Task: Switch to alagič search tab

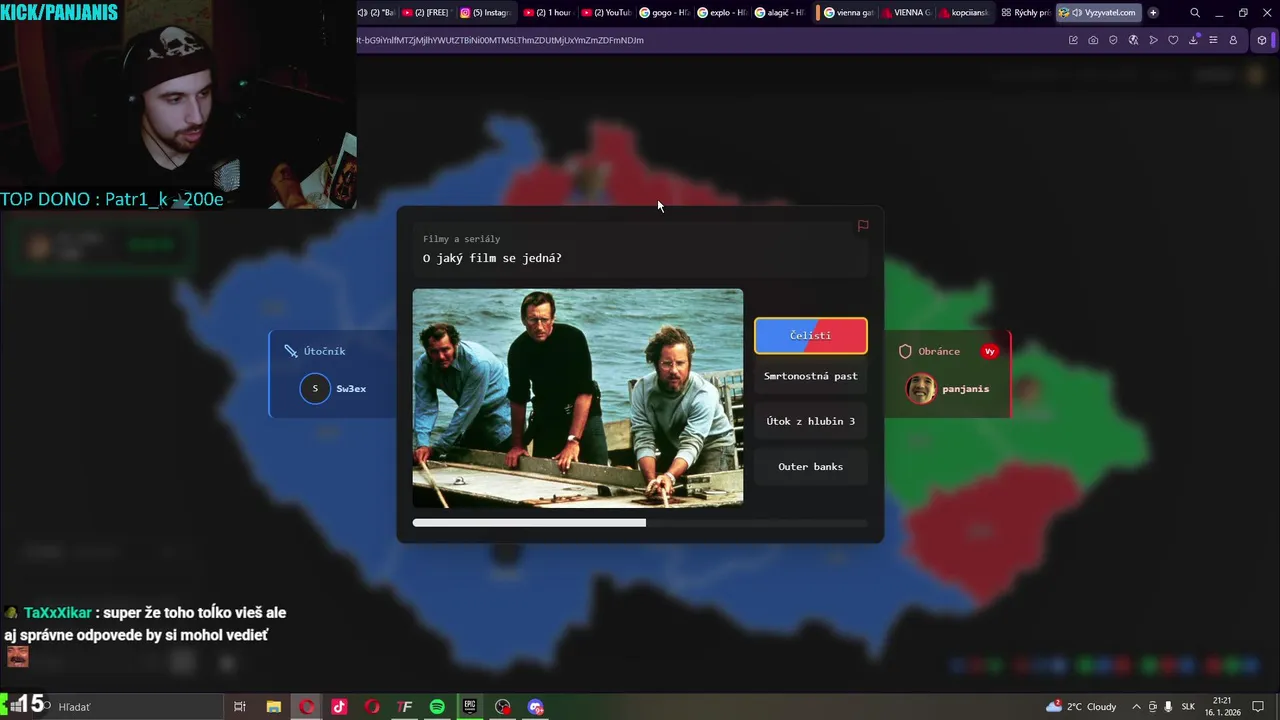Action: pyautogui.click(x=780, y=13)
